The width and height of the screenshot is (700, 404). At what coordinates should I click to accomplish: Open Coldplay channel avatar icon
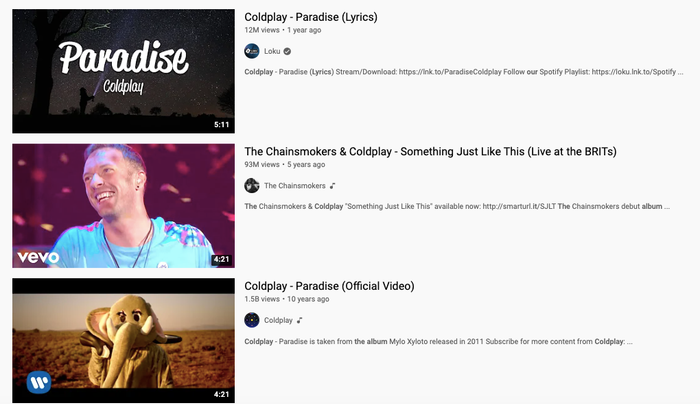click(252, 320)
